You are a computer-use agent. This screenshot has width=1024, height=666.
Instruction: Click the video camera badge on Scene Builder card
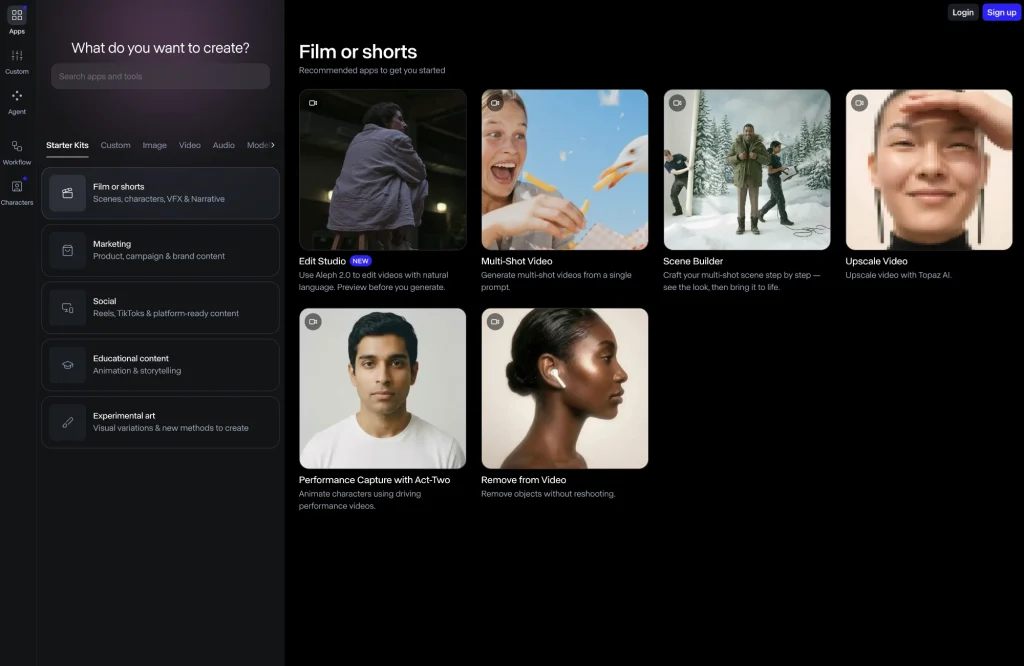[677, 103]
